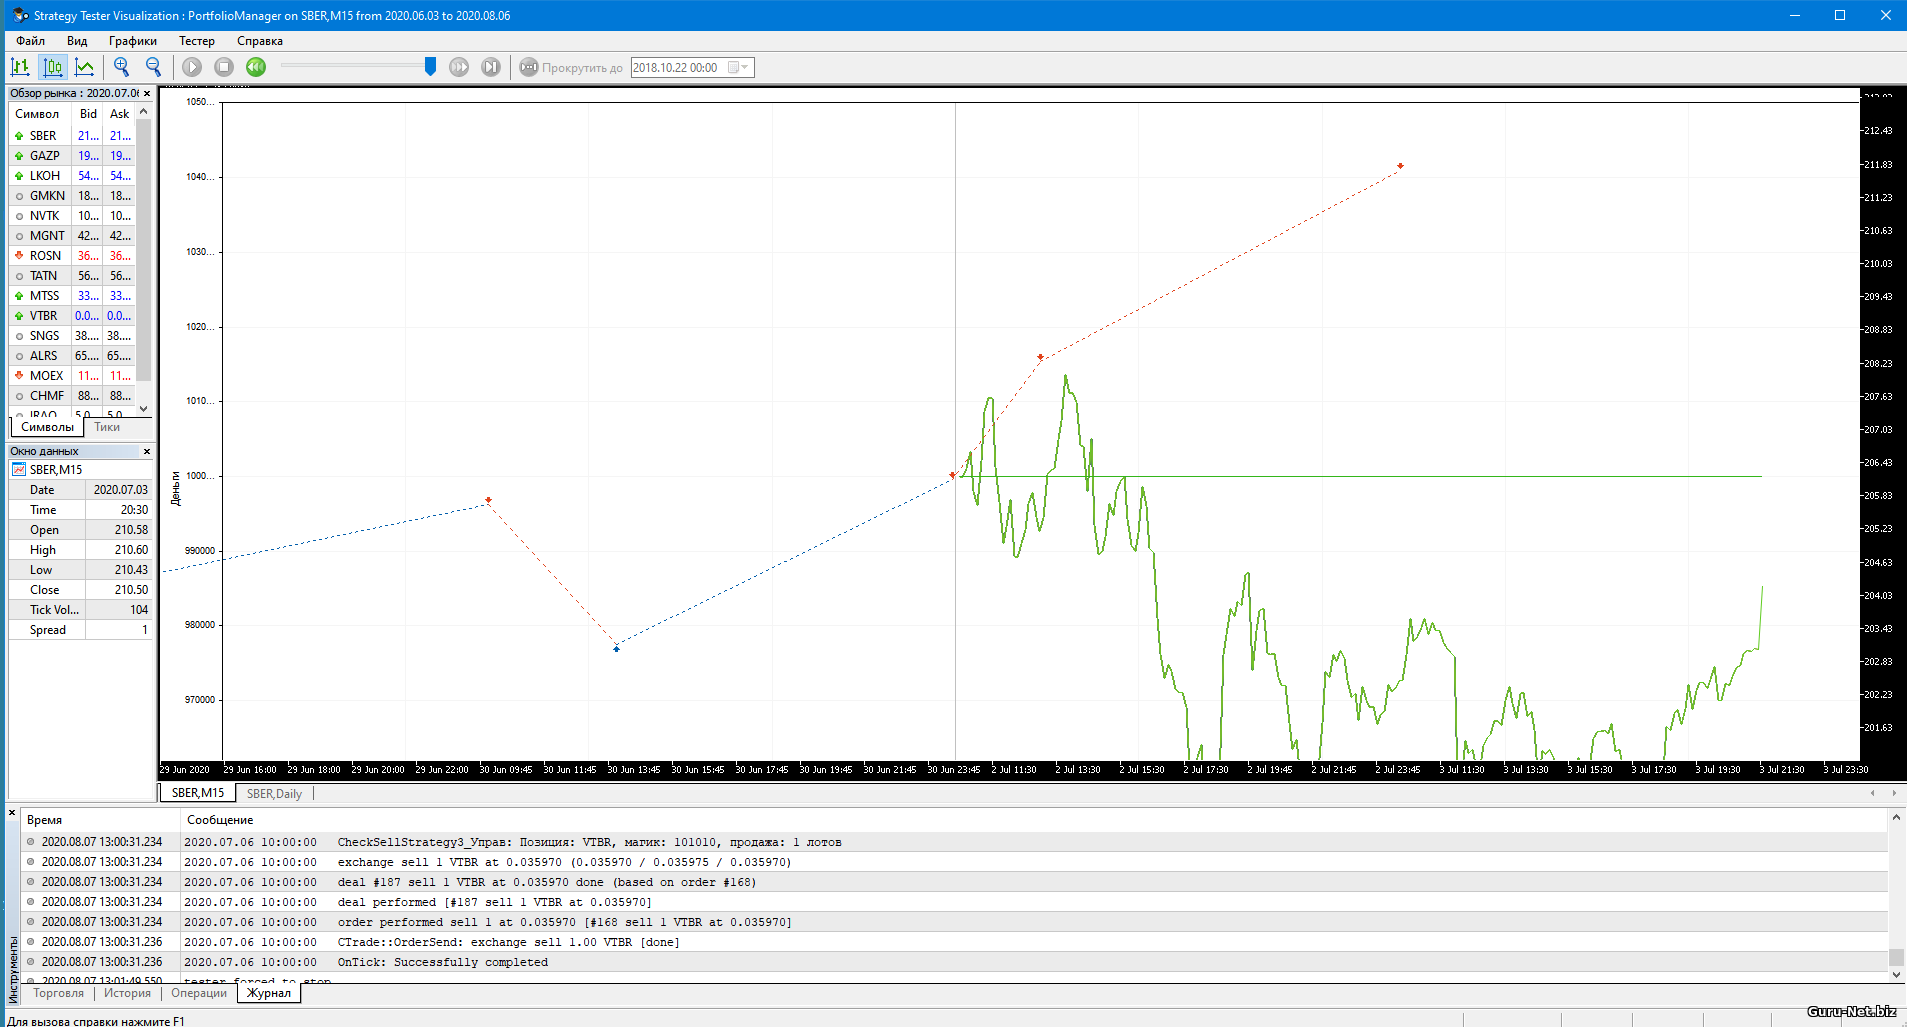Screen dimensions: 1907x1027
Task: Click the green rewind button
Action: (x=256, y=67)
